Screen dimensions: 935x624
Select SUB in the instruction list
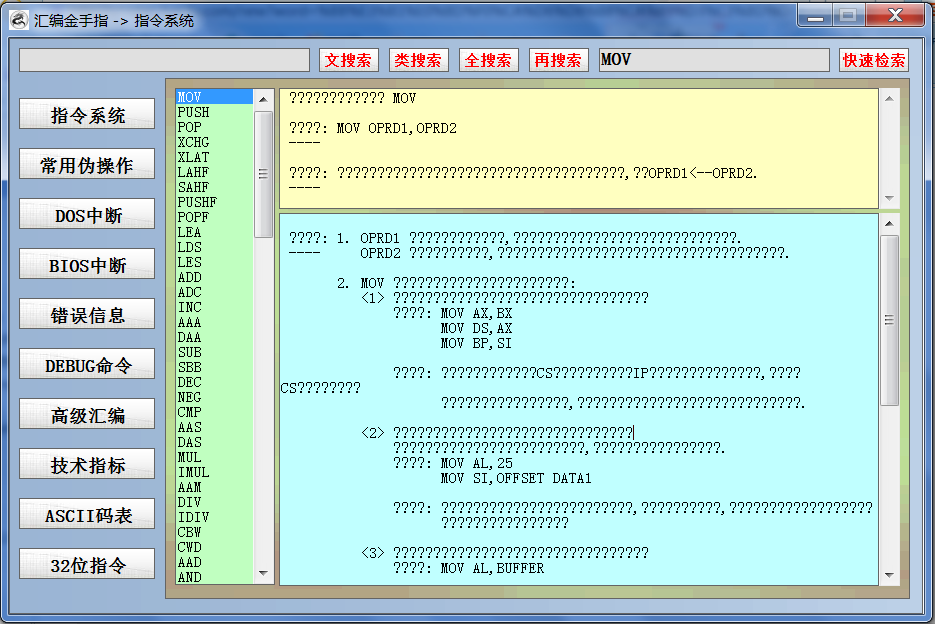(214, 352)
